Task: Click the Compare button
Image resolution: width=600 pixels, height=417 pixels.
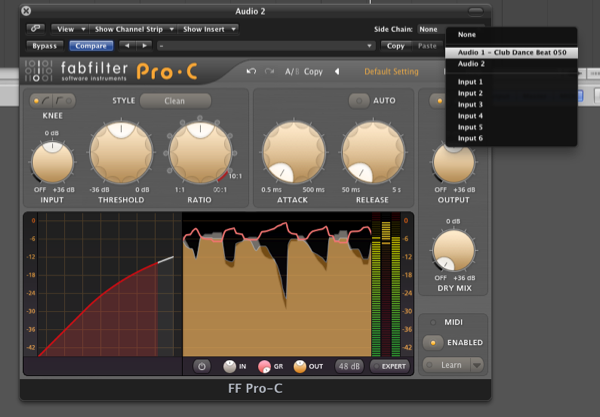Action: tap(91, 46)
